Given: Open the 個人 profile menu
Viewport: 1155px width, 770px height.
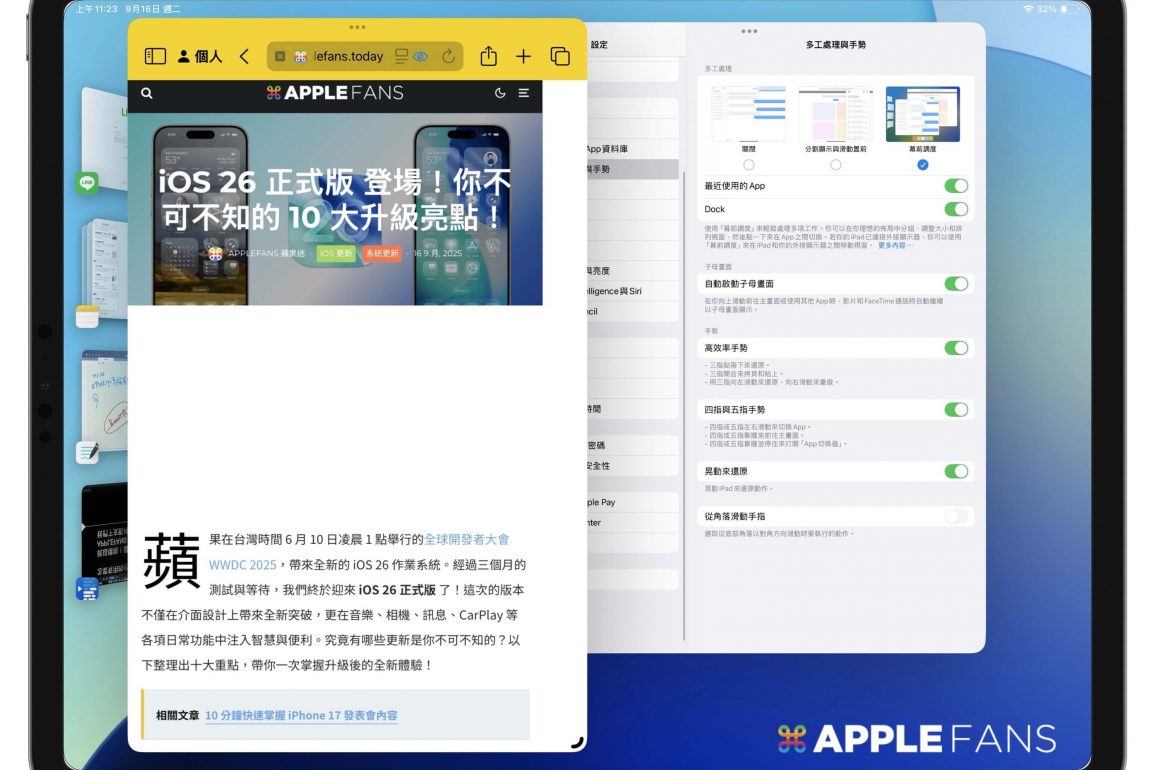Looking at the screenshot, I should coord(200,57).
